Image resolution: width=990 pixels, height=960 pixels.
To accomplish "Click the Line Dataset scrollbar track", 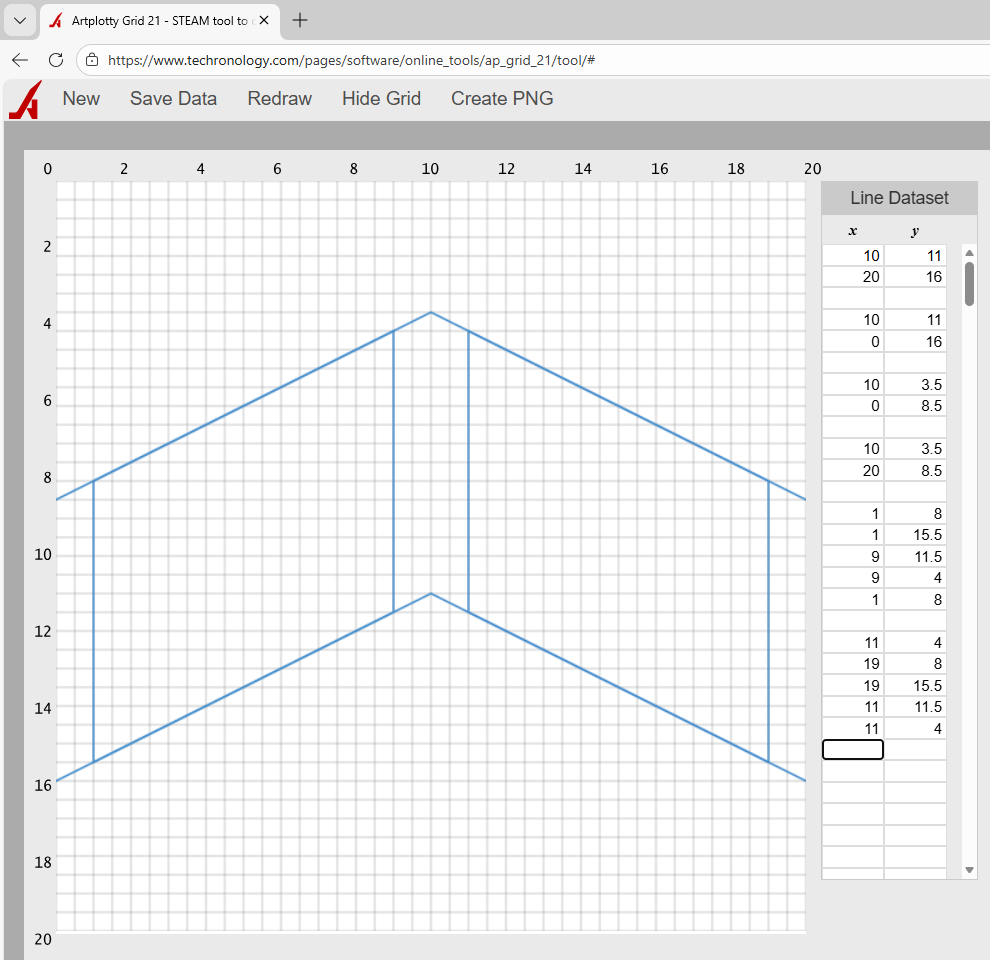I will (968, 560).
